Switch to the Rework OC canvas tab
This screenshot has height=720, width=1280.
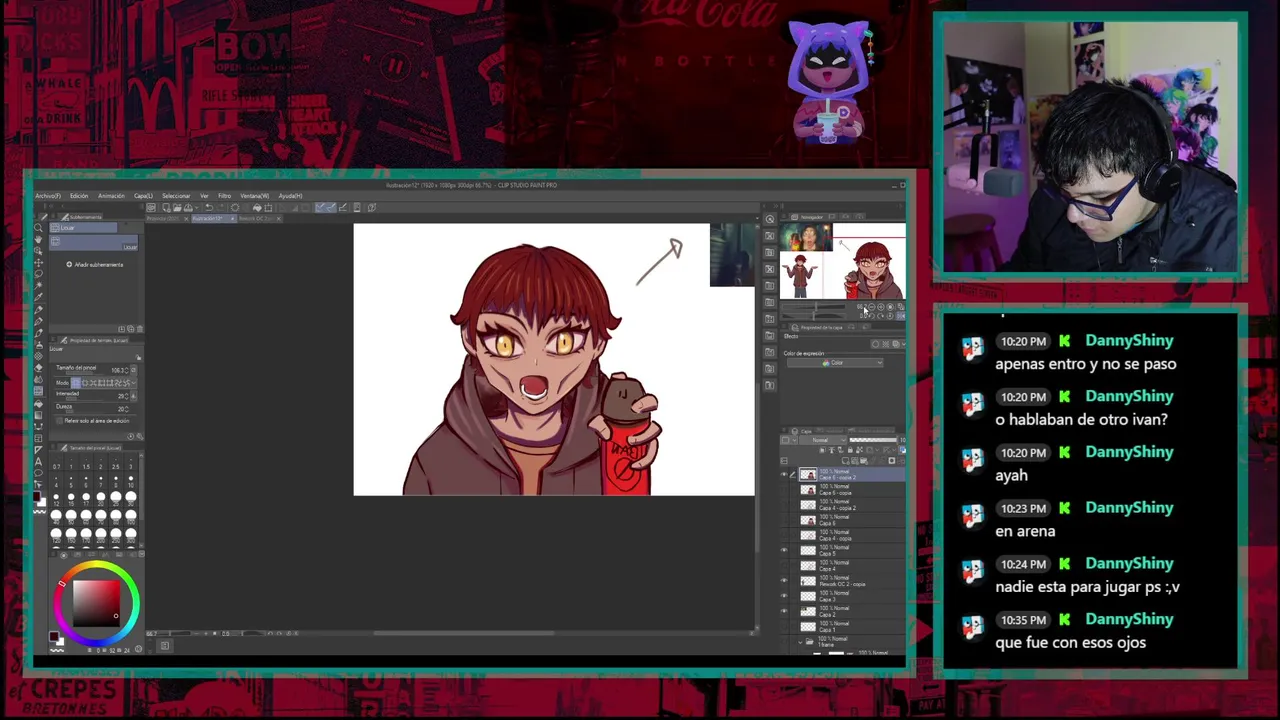point(259,219)
